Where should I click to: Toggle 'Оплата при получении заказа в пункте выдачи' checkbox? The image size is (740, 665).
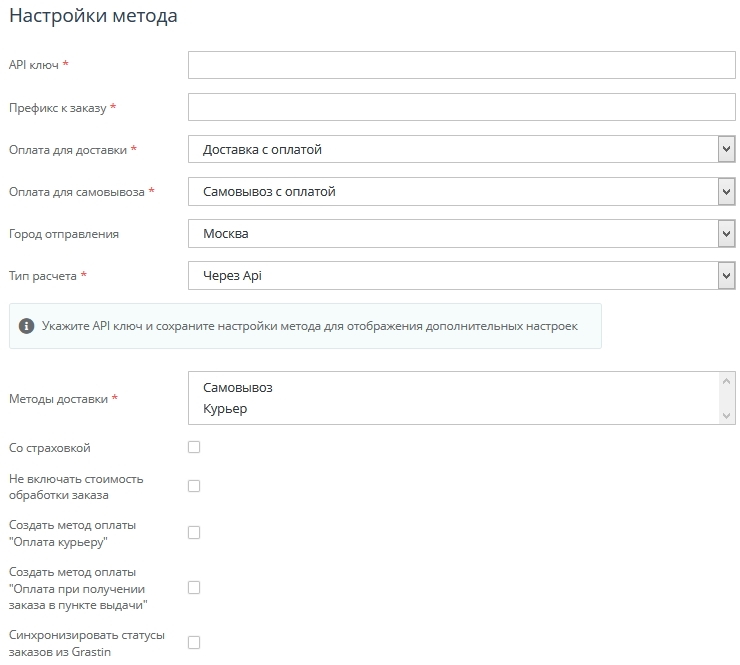194,587
